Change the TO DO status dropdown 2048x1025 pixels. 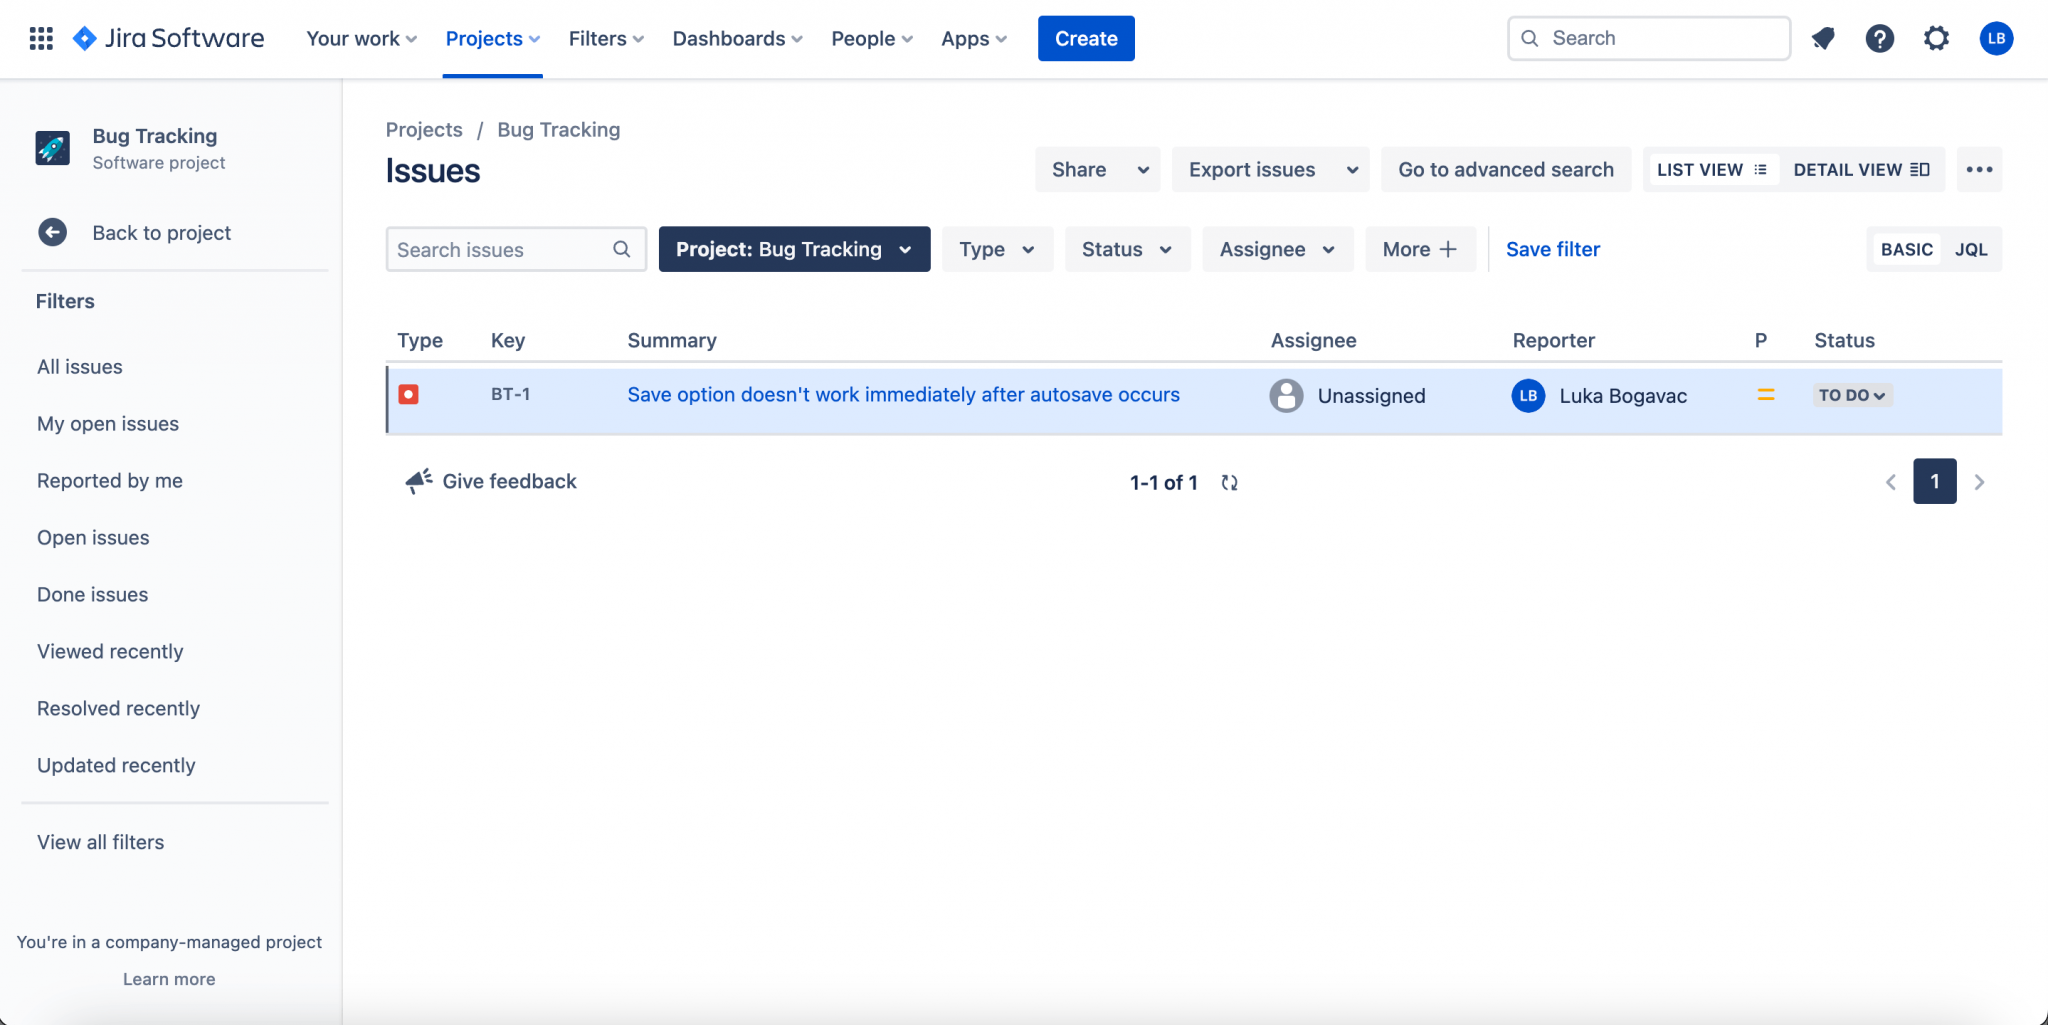coord(1851,394)
